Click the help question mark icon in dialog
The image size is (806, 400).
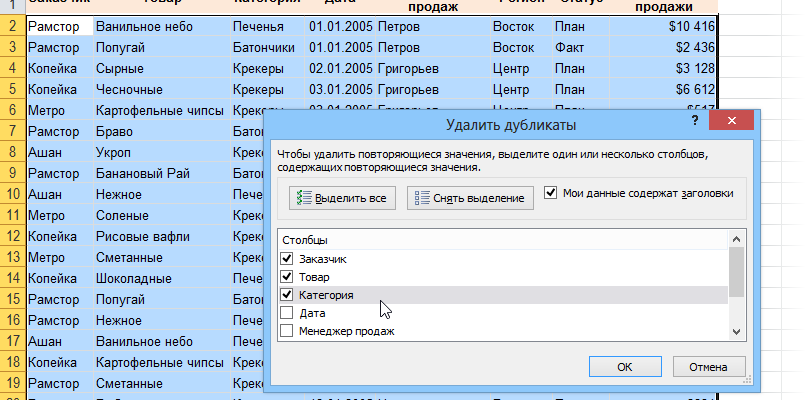click(x=694, y=121)
